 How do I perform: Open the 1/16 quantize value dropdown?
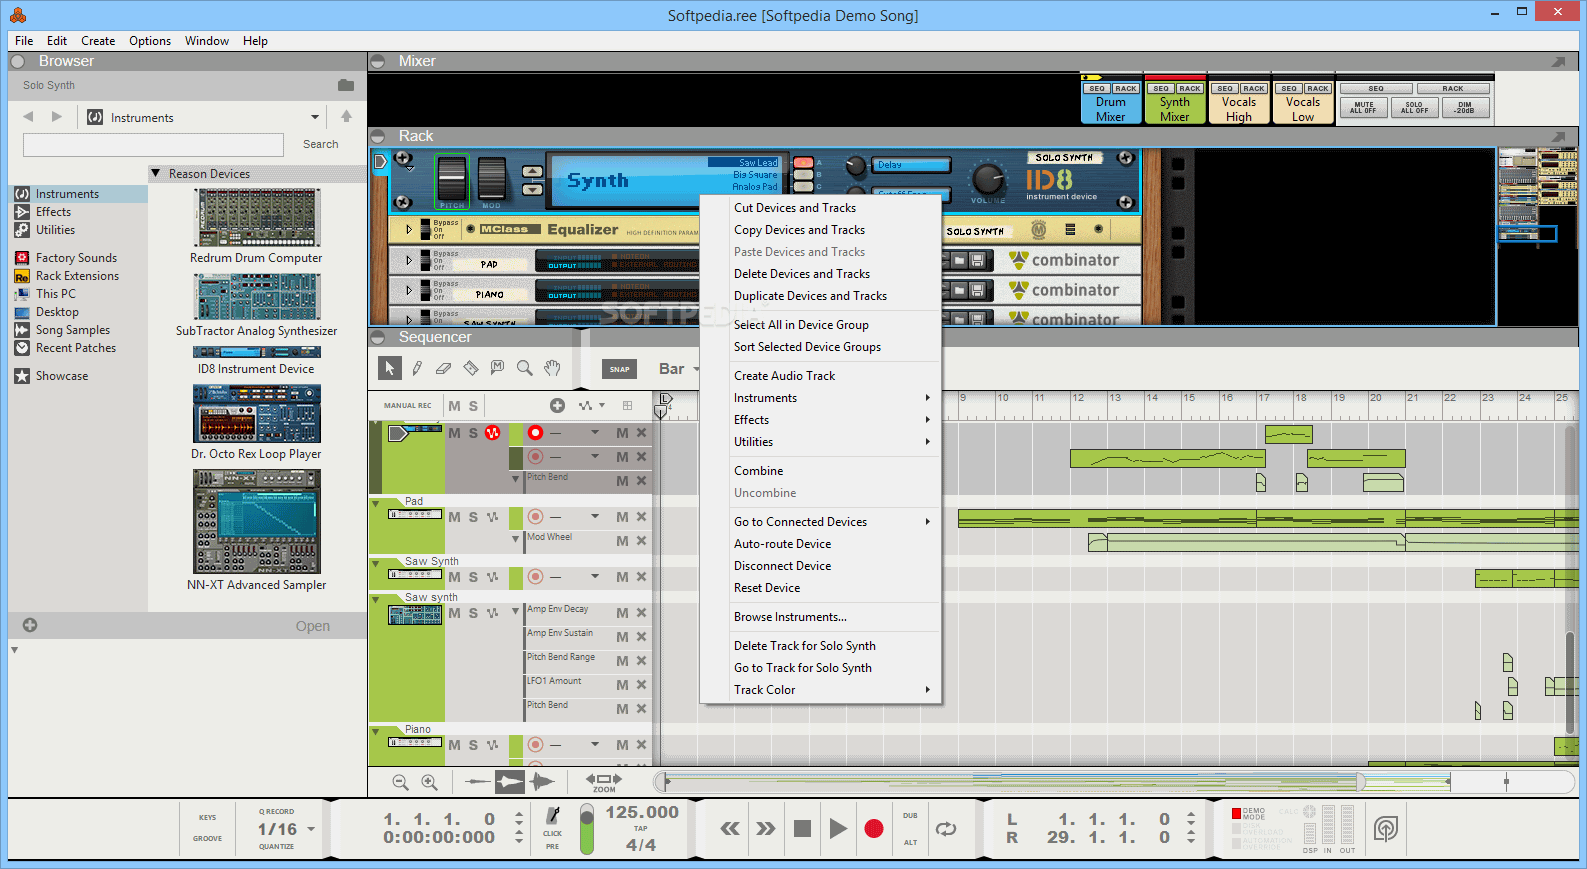coord(311,829)
